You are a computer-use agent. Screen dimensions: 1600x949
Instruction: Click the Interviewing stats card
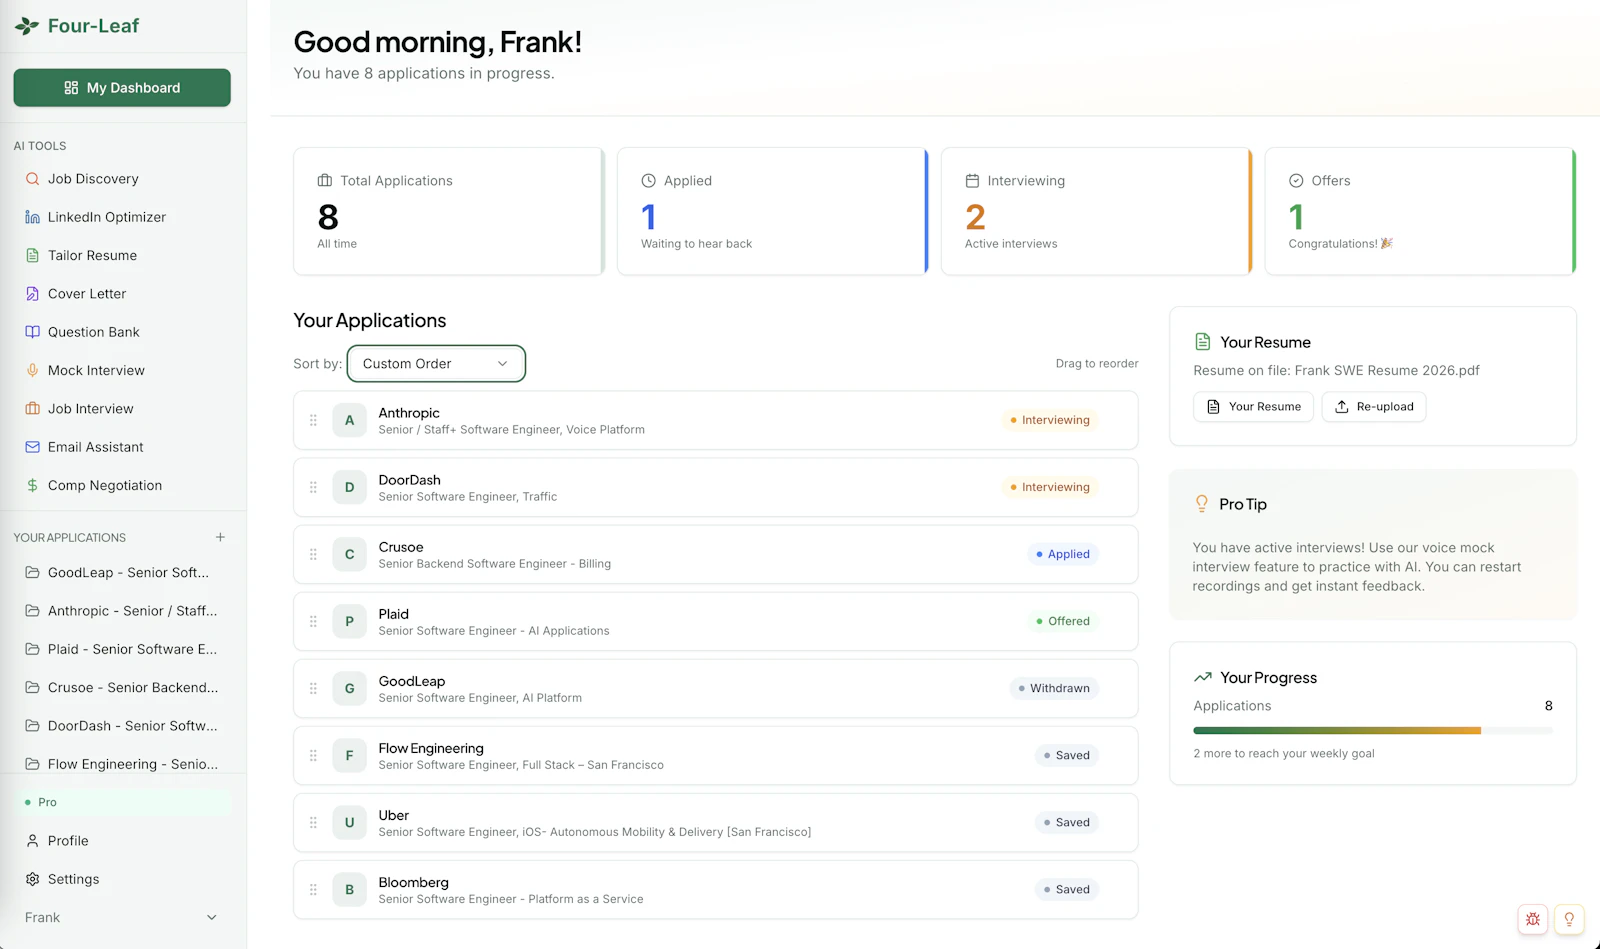coord(1097,211)
